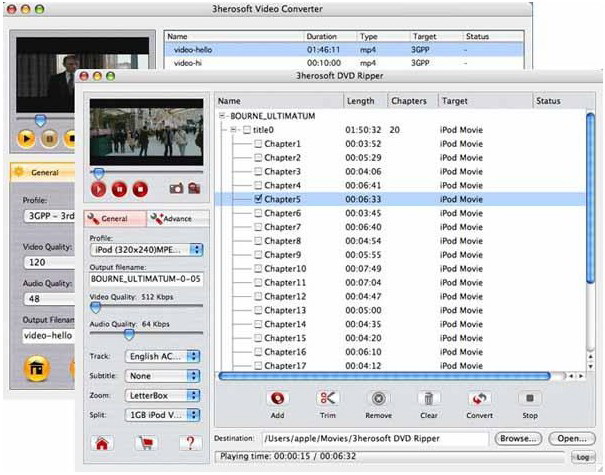Open the Zoom LetterBox dropdown

162,395
